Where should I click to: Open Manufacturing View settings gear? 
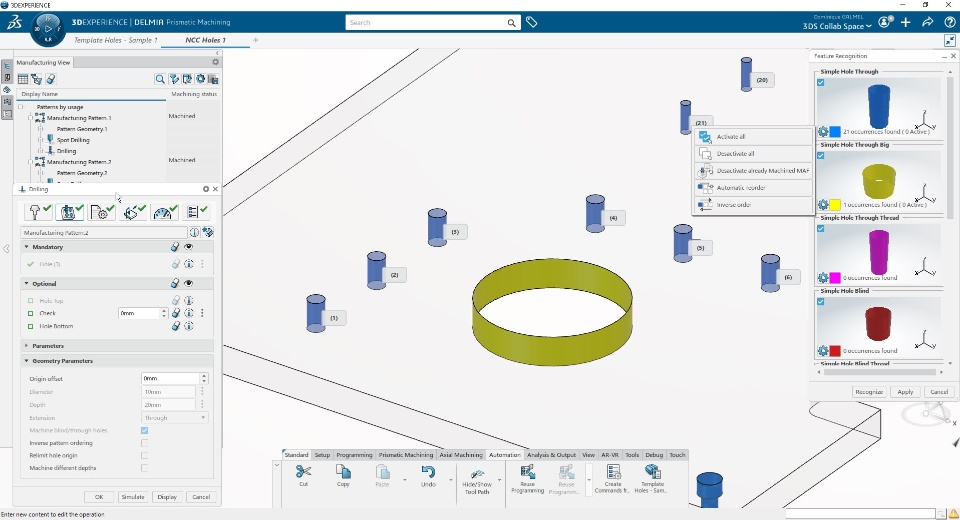pyautogui.click(x=216, y=62)
